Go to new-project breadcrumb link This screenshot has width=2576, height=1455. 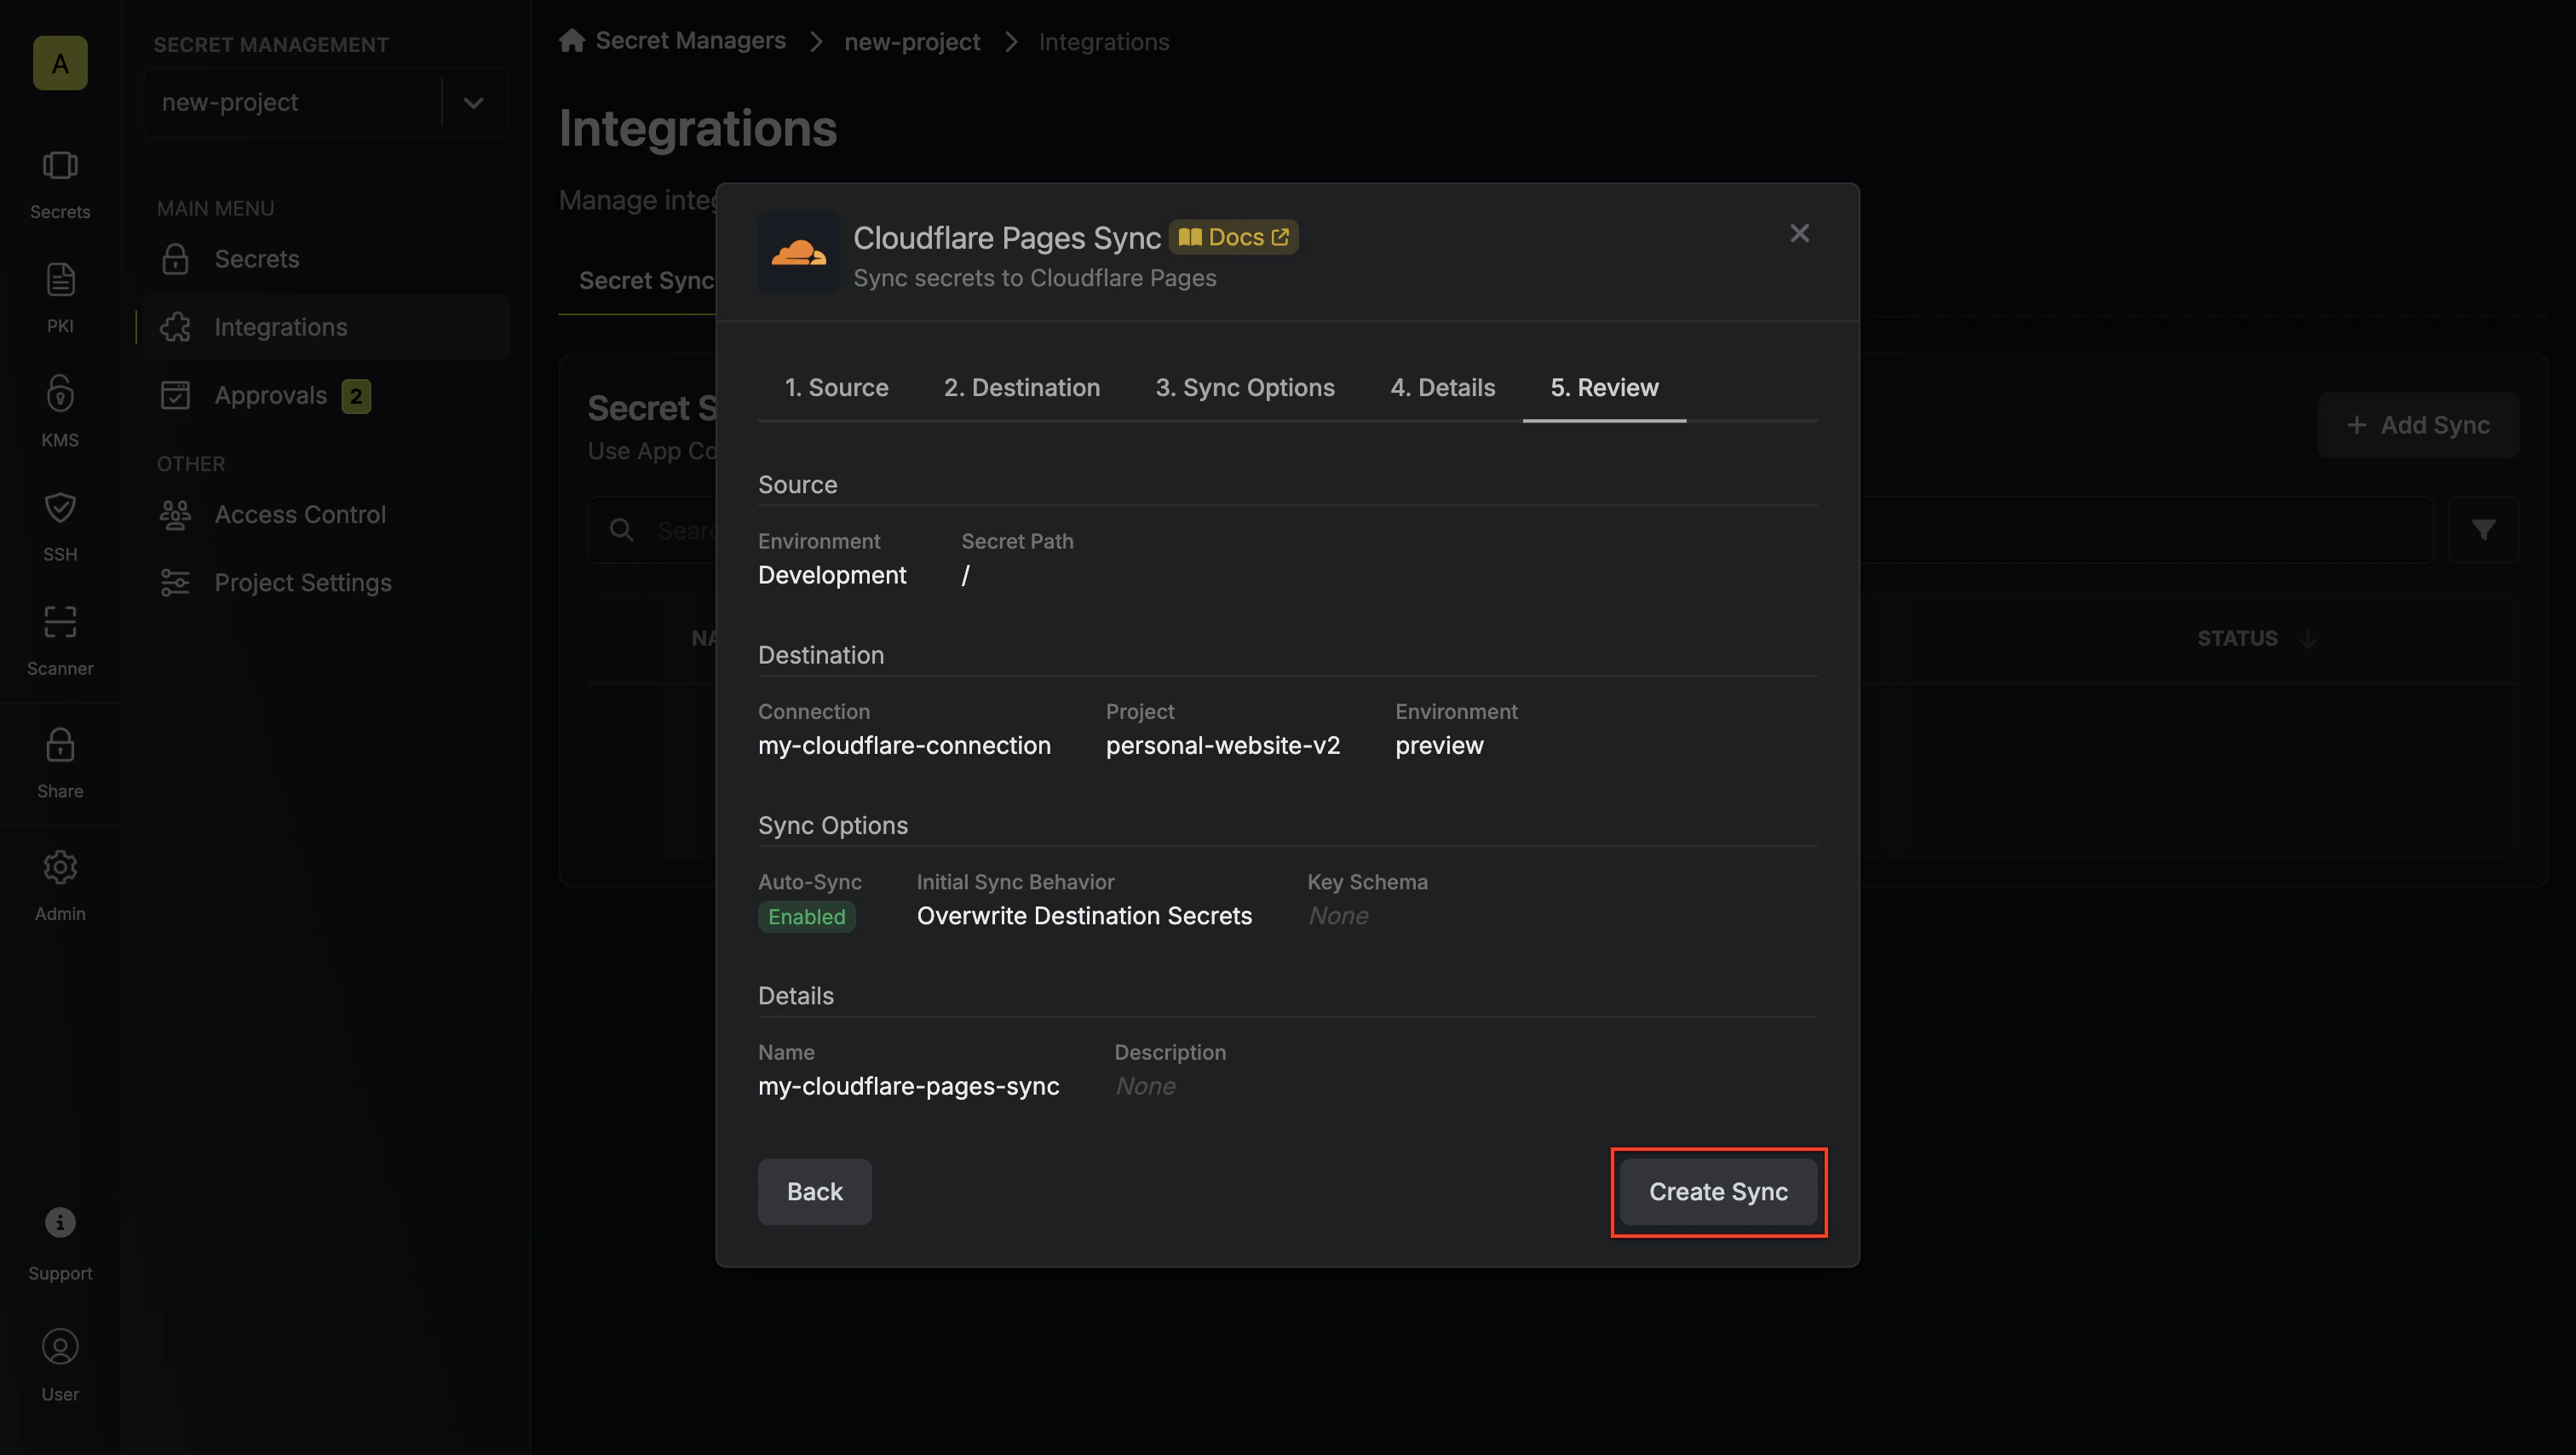tap(912, 42)
